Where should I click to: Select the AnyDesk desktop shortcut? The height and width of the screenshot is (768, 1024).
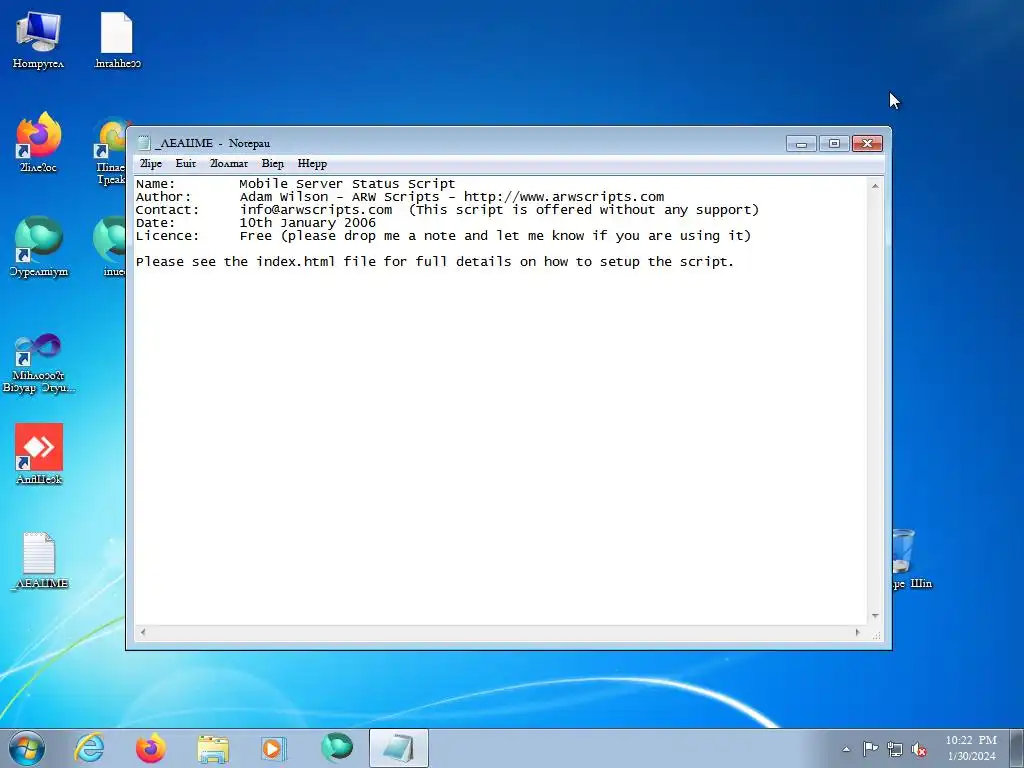39,454
